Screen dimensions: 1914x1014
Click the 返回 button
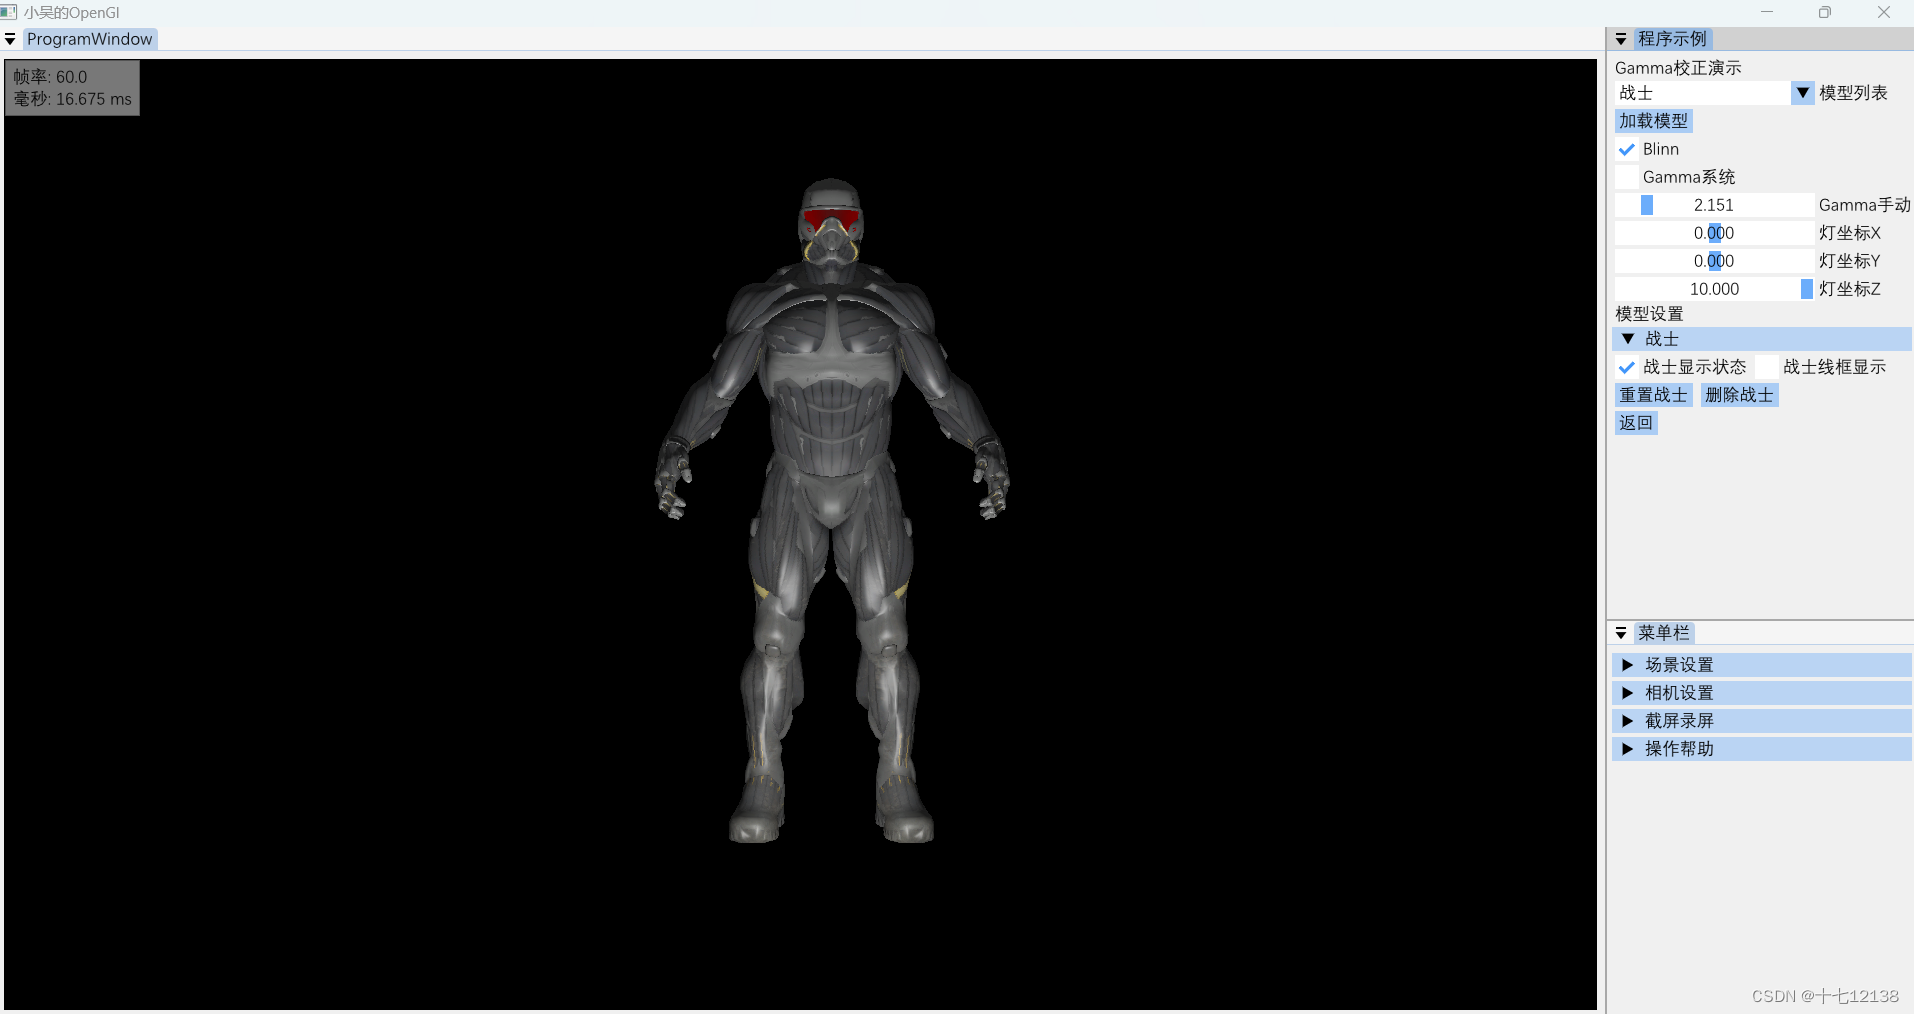pyautogui.click(x=1635, y=422)
